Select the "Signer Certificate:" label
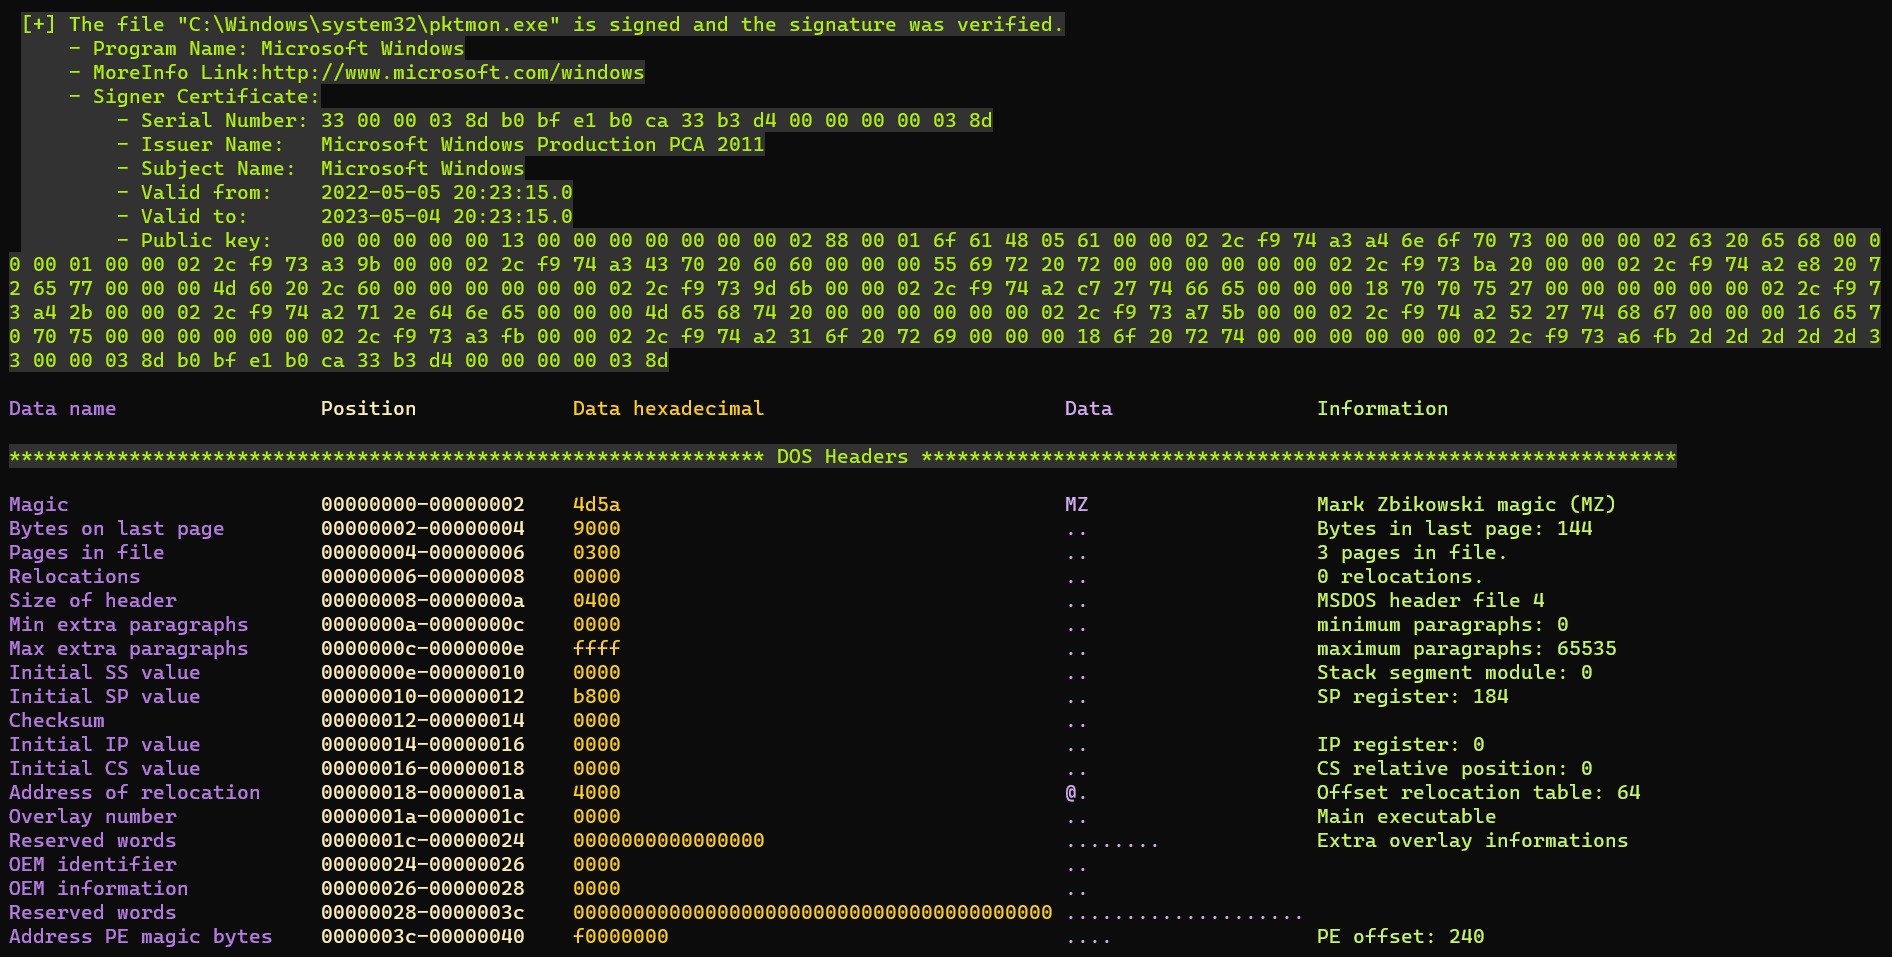 tap(207, 97)
